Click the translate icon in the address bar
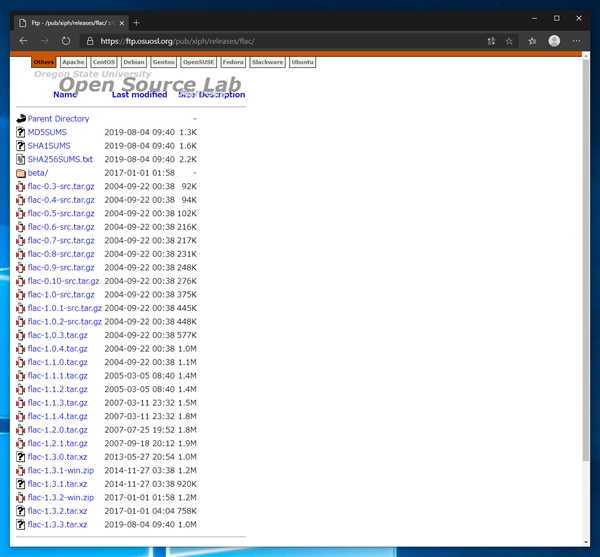This screenshot has height=557, width=600. [491, 41]
